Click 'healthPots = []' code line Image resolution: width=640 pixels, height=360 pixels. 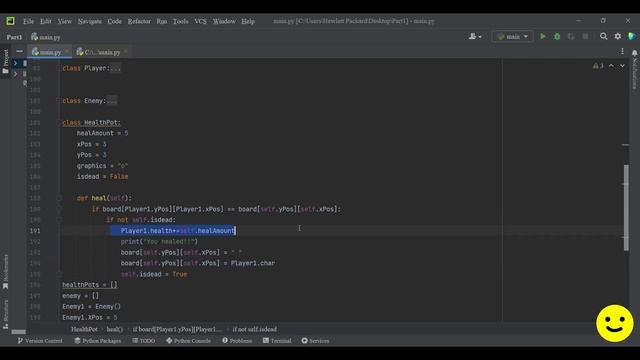(90, 284)
